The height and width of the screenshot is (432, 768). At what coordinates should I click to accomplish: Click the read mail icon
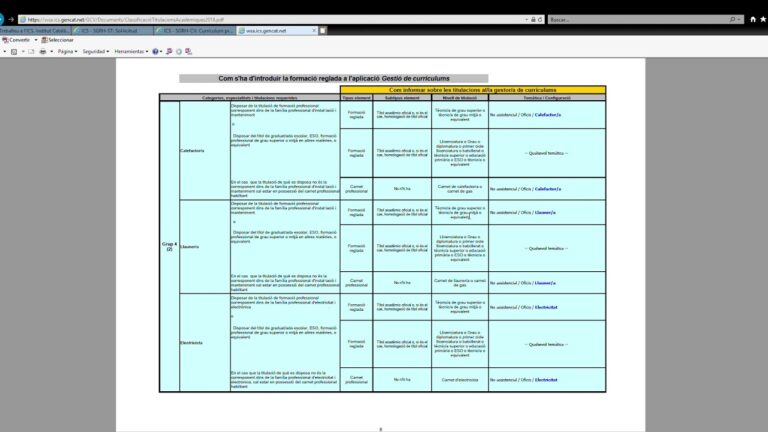click(x=31, y=51)
